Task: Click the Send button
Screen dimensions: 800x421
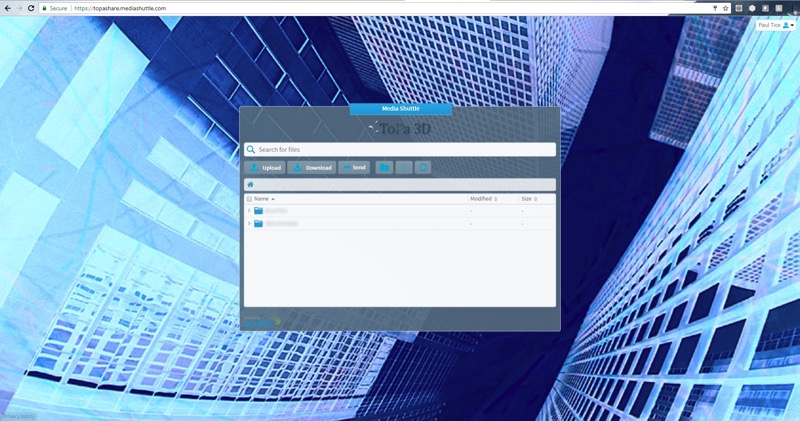Action: (354, 167)
